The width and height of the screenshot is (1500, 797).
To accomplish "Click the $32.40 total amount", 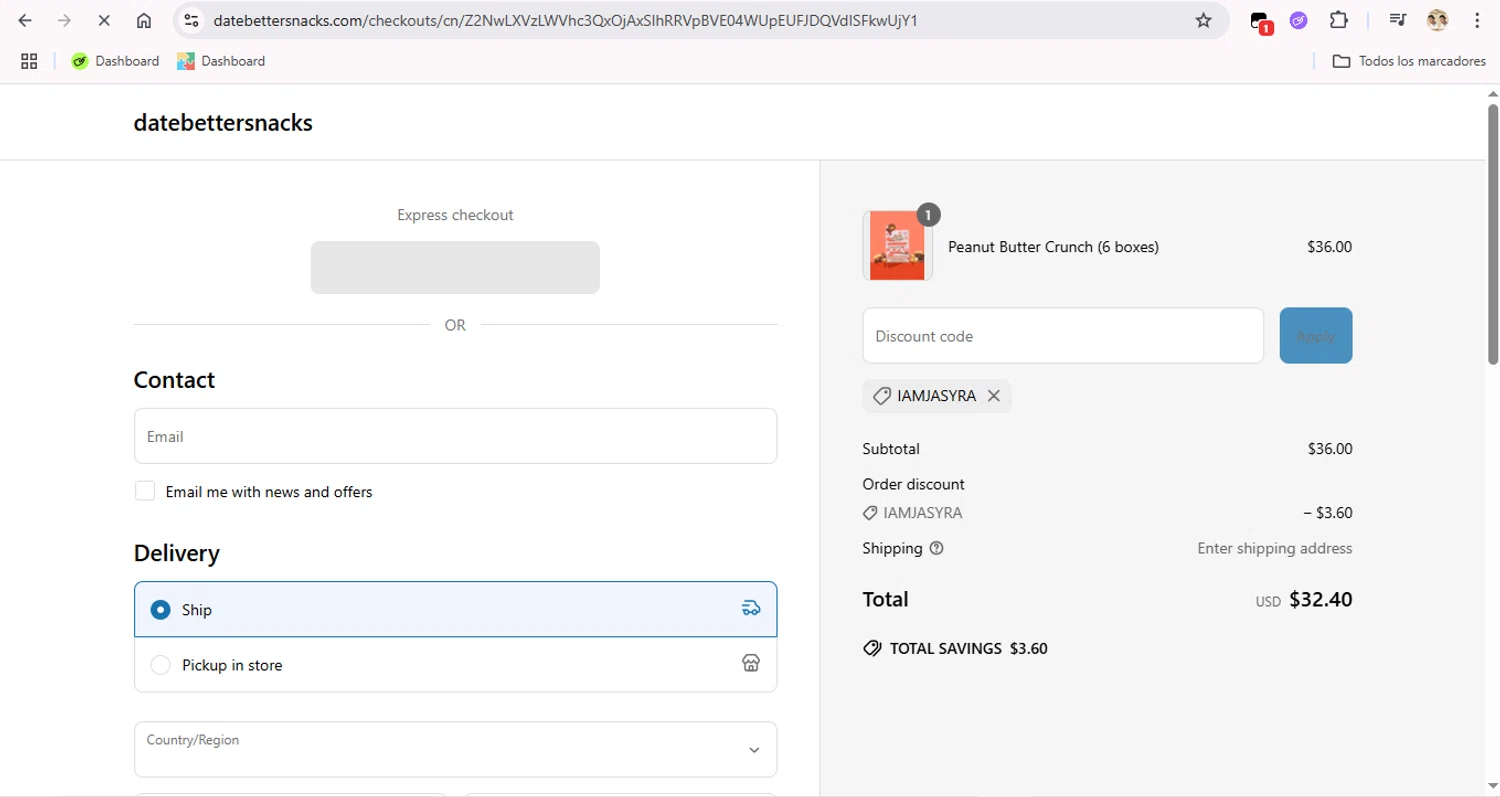I will click(1320, 599).
